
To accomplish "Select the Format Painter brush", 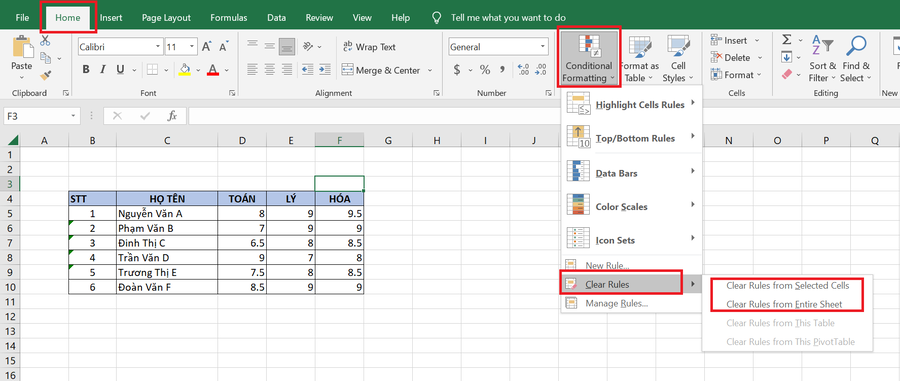I will tap(45, 75).
